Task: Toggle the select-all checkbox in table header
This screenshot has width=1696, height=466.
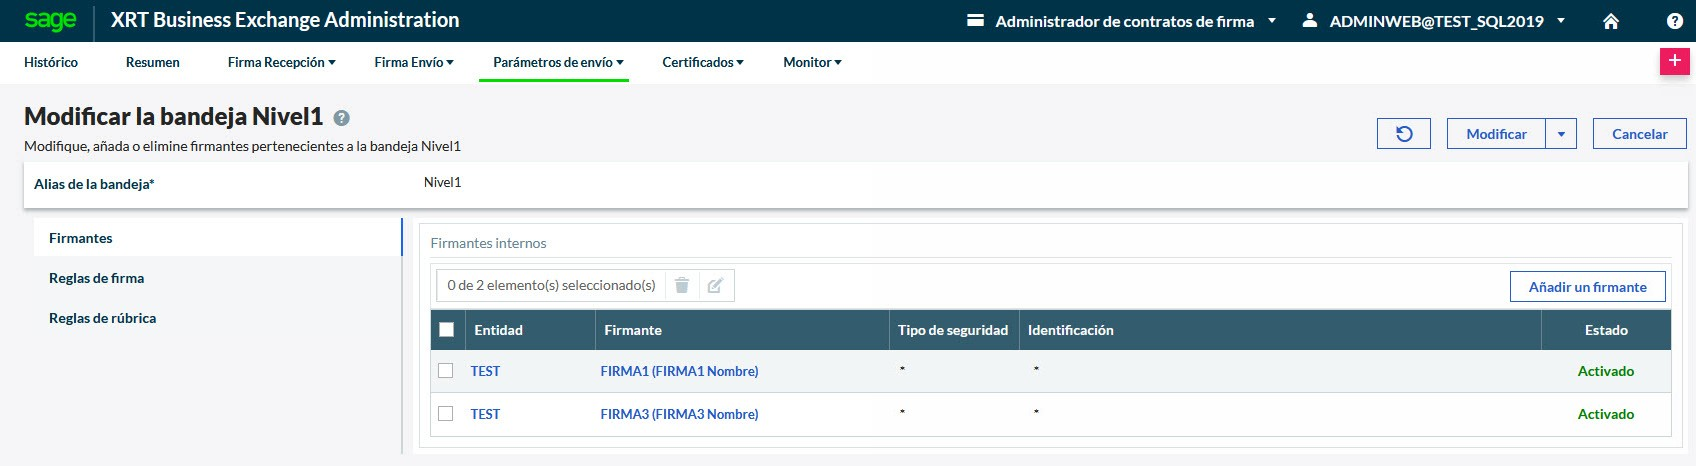Action: tap(447, 330)
